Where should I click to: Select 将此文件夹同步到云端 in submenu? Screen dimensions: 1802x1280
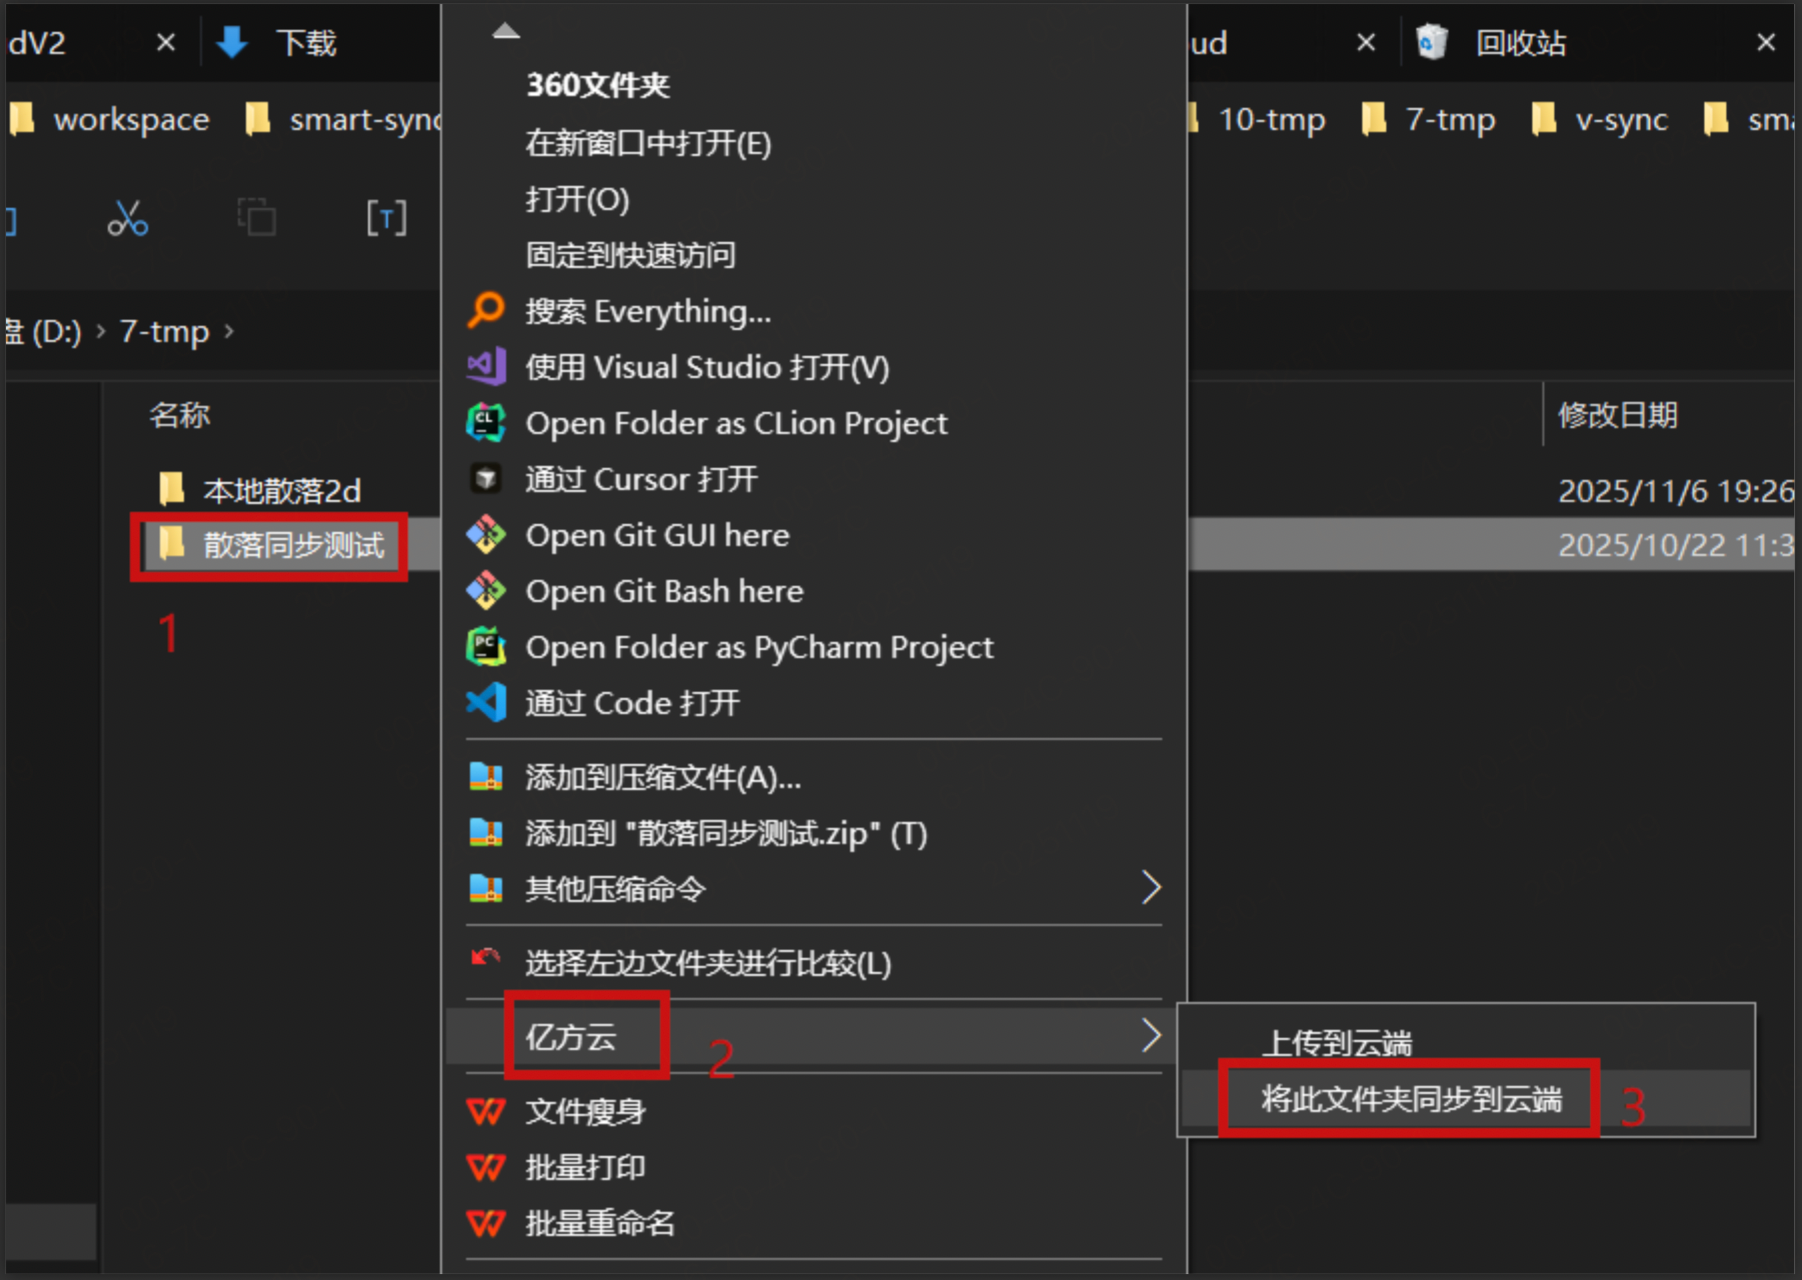pyautogui.click(x=1410, y=1099)
